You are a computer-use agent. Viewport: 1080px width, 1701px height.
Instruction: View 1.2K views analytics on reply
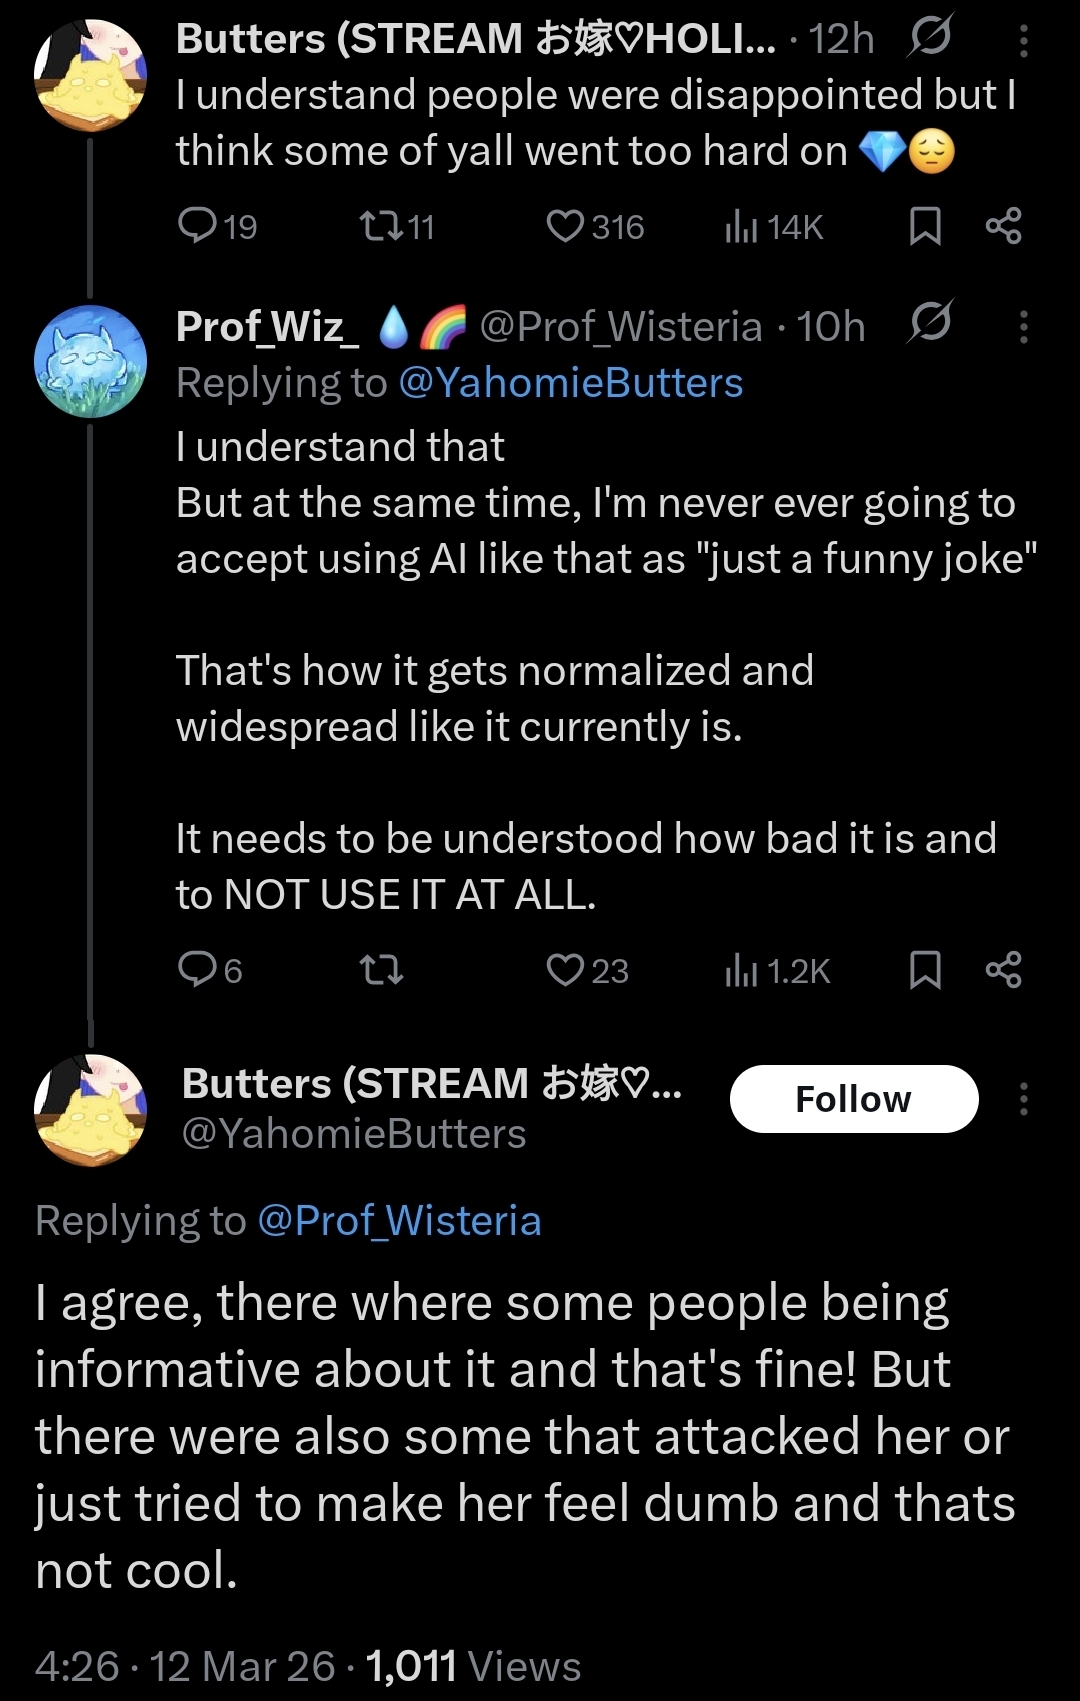[741, 970]
